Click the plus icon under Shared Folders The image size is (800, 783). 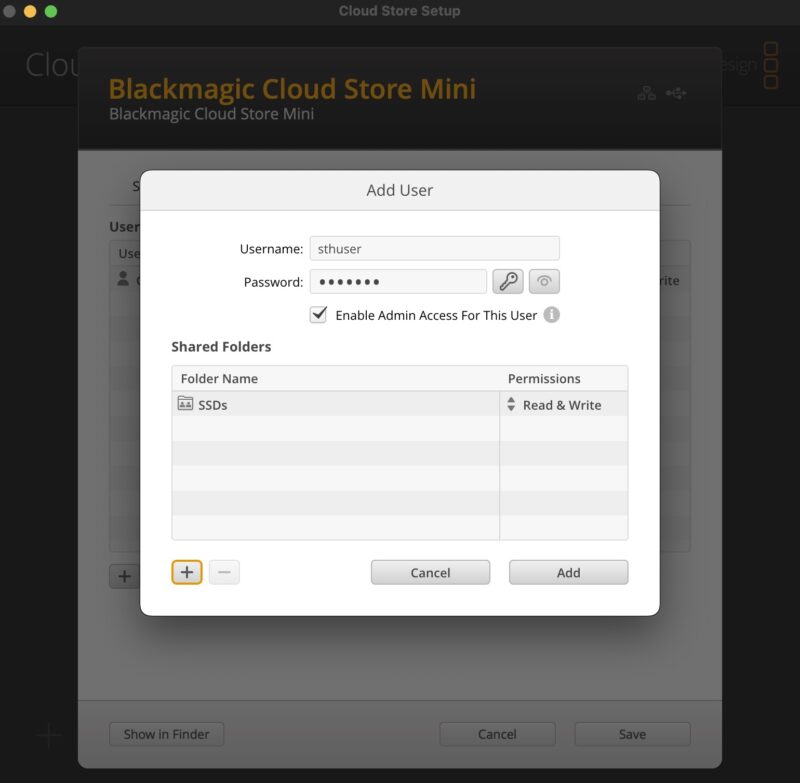pyautogui.click(x=186, y=572)
